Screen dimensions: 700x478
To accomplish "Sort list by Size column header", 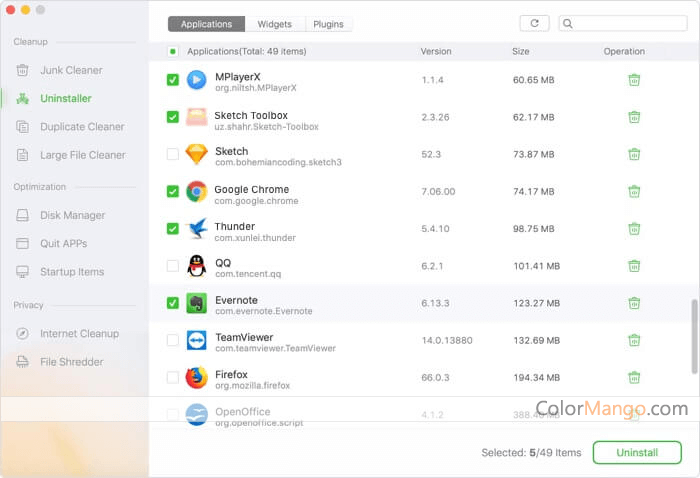I will 521,51.
